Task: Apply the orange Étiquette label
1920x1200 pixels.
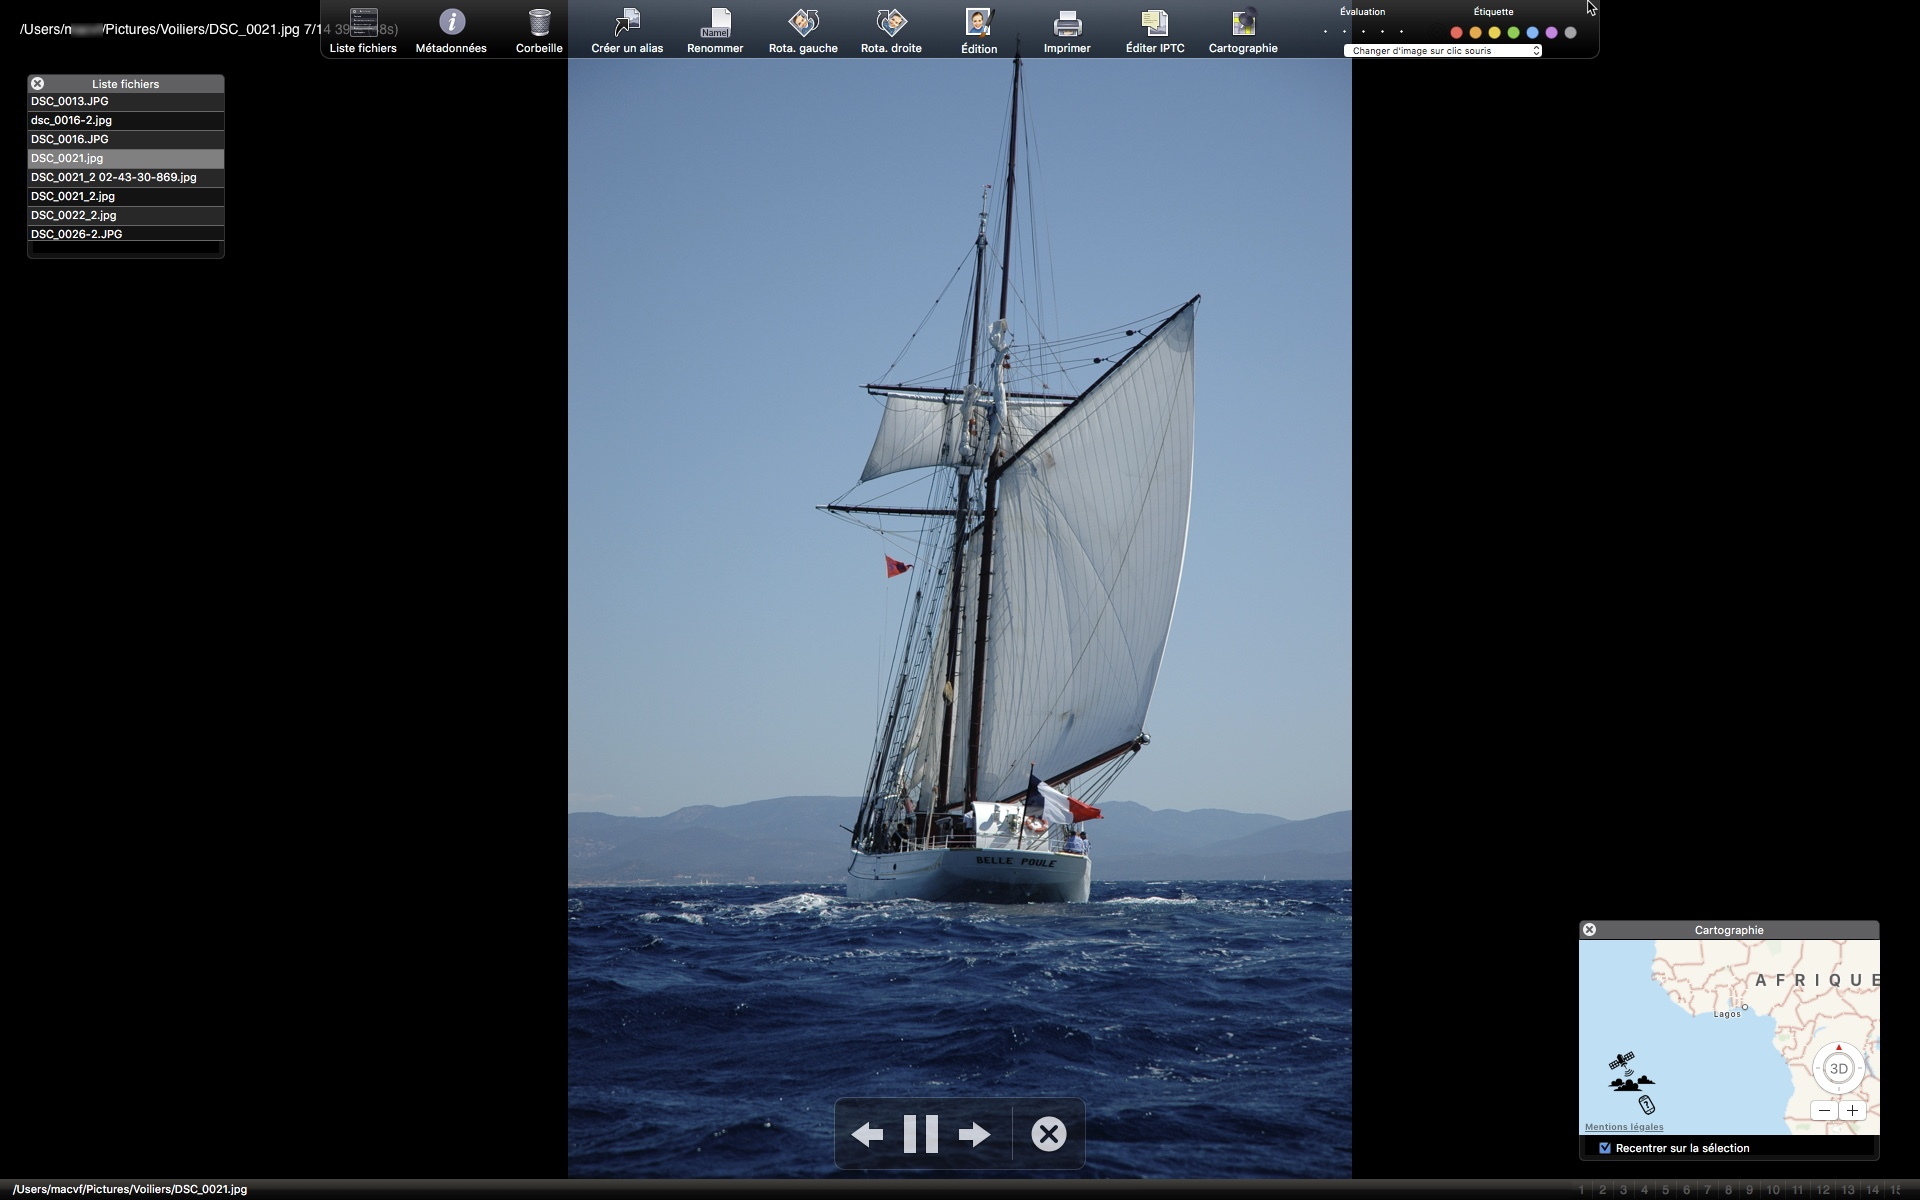Action: [1475, 33]
